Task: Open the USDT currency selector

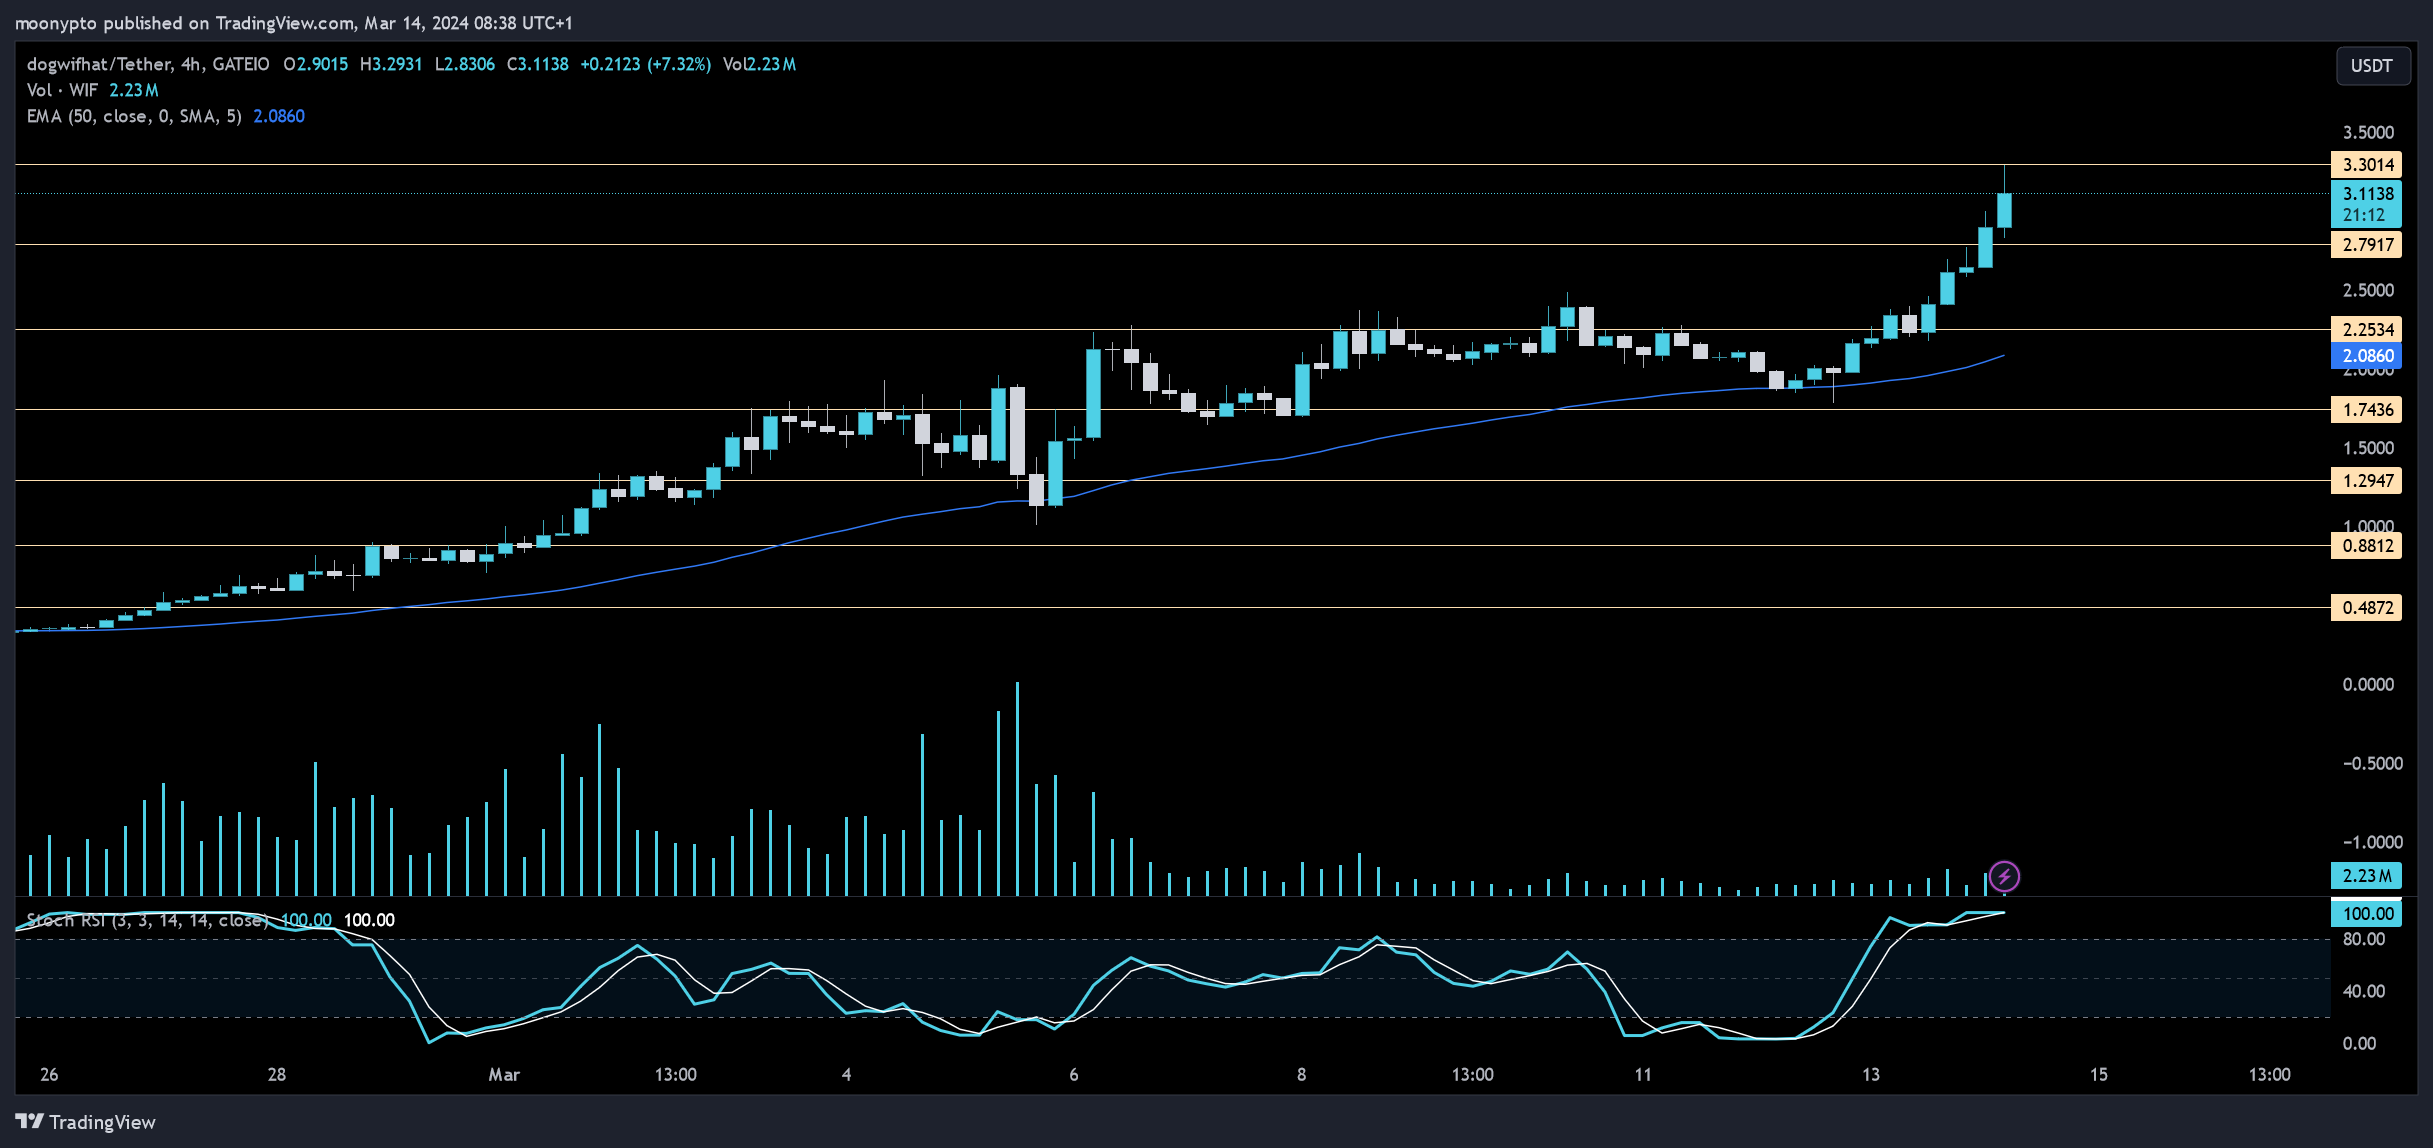Action: pyautogui.click(x=2372, y=66)
